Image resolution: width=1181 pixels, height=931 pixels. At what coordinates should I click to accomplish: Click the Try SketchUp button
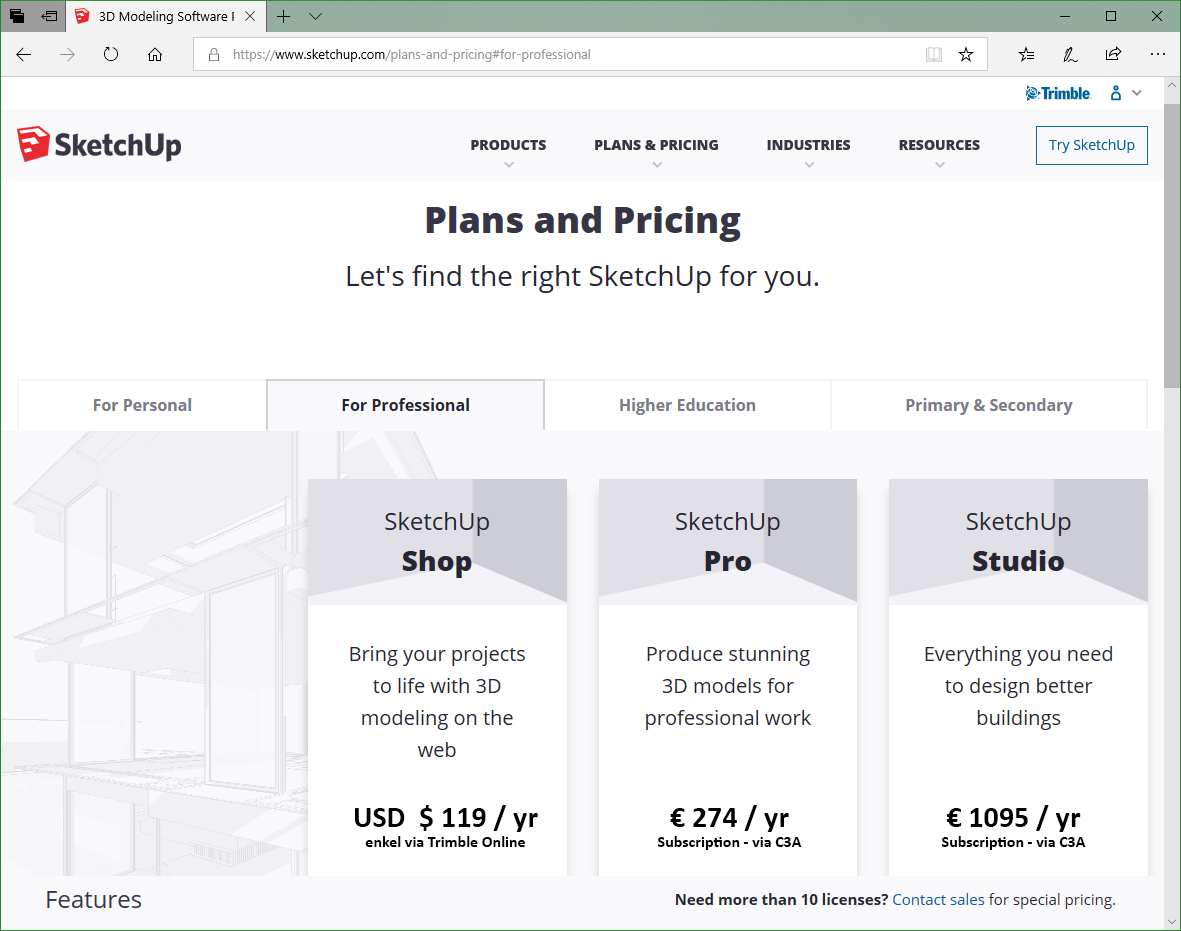pos(1091,145)
